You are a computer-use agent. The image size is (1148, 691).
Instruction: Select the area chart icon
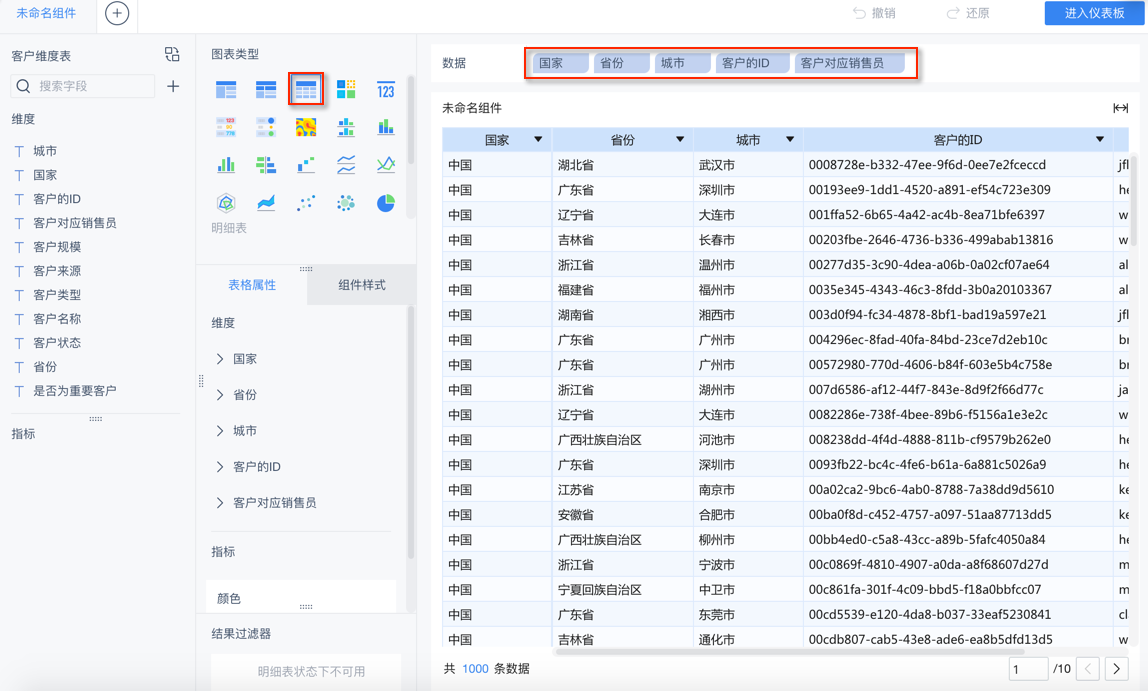coord(266,203)
